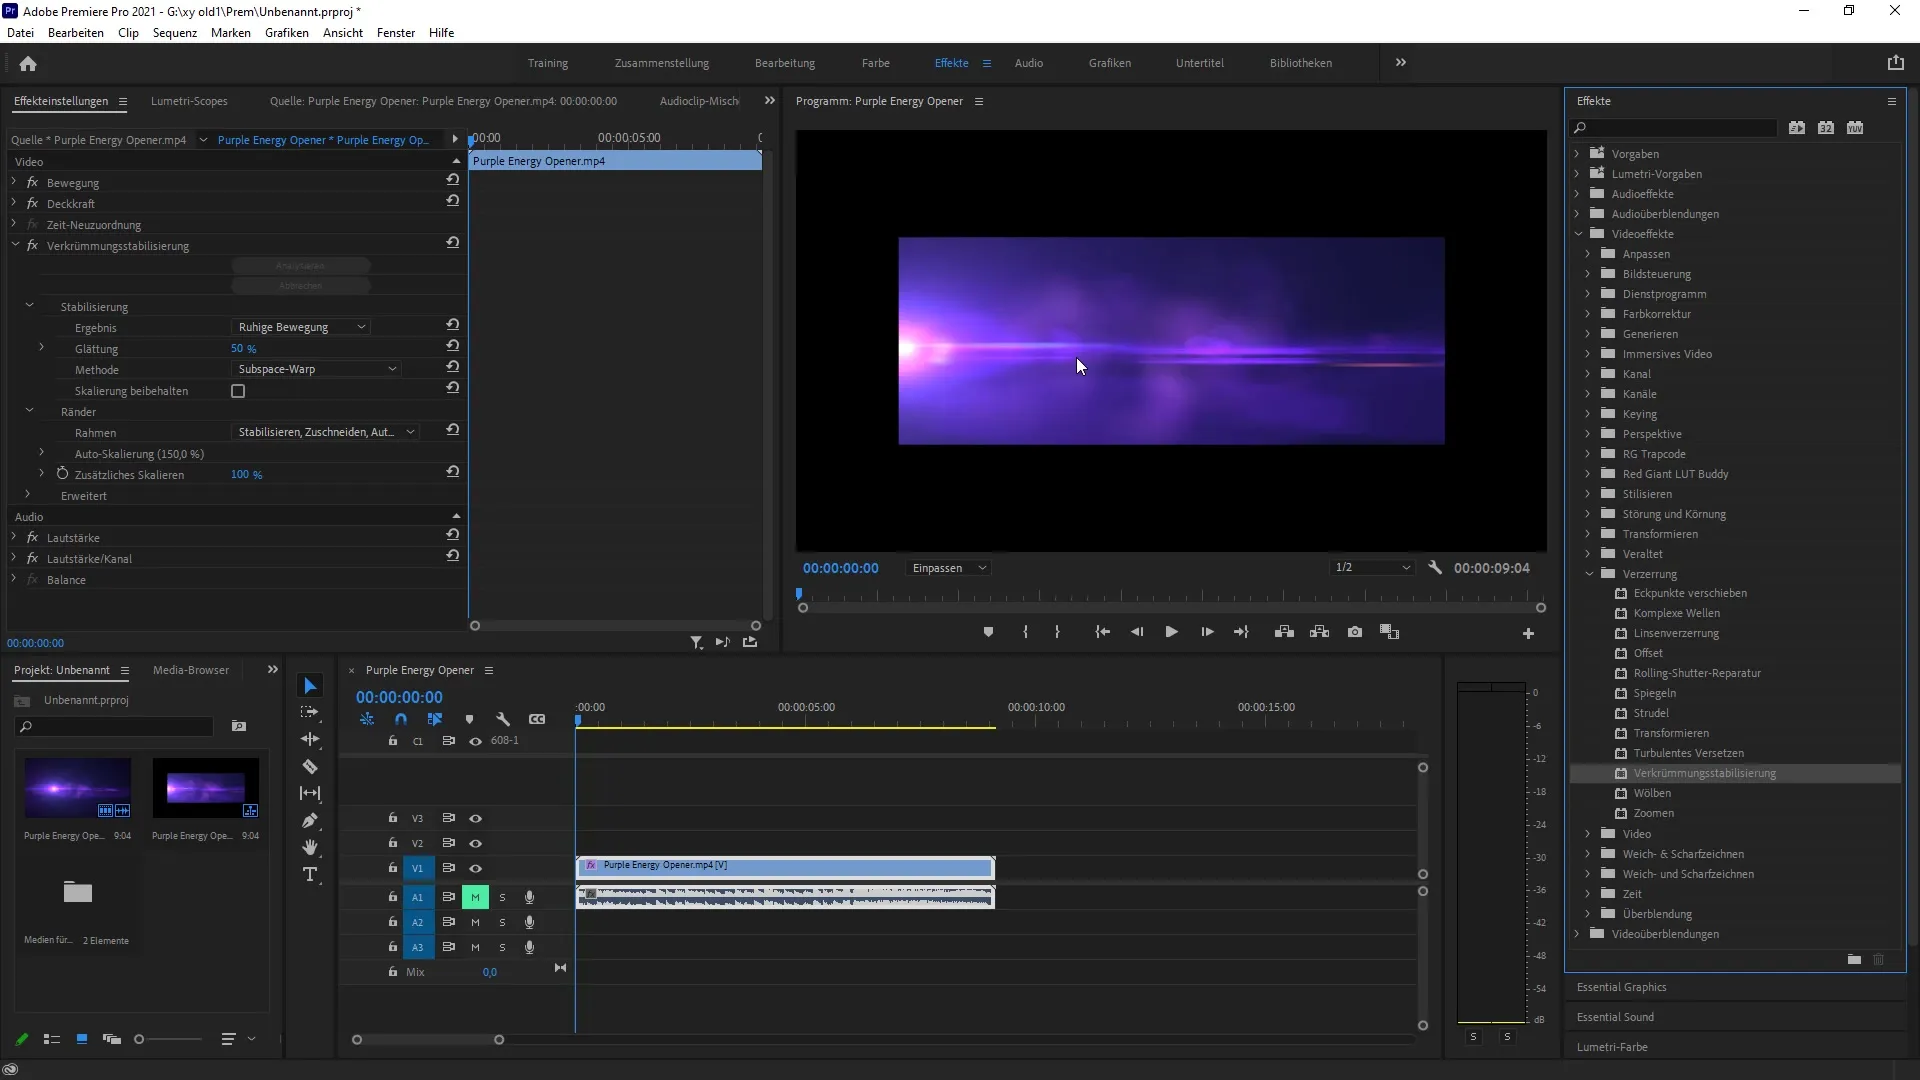Open the Essential Graphics panel
Screen dimensions: 1920x1080
coord(1622,987)
